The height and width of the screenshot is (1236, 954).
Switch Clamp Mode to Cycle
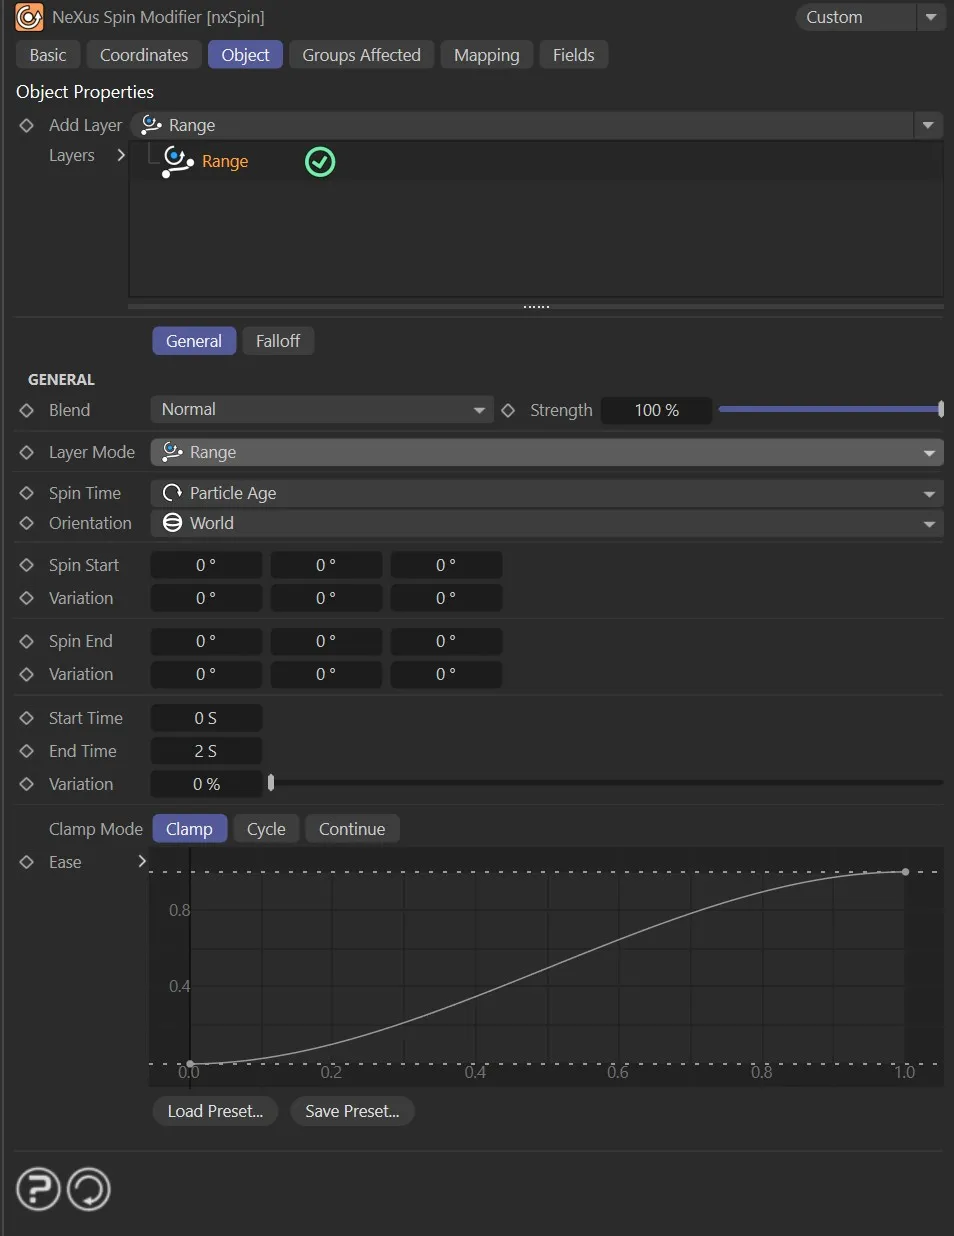pyautogui.click(x=265, y=828)
